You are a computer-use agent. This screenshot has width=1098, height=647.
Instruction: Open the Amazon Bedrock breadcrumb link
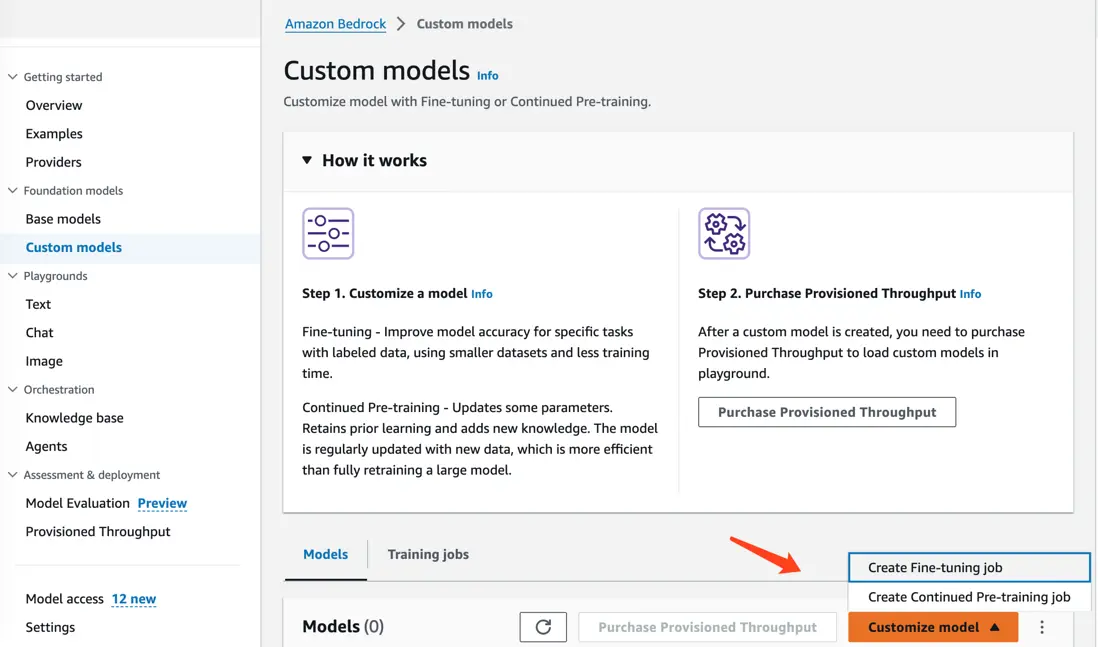(x=335, y=24)
